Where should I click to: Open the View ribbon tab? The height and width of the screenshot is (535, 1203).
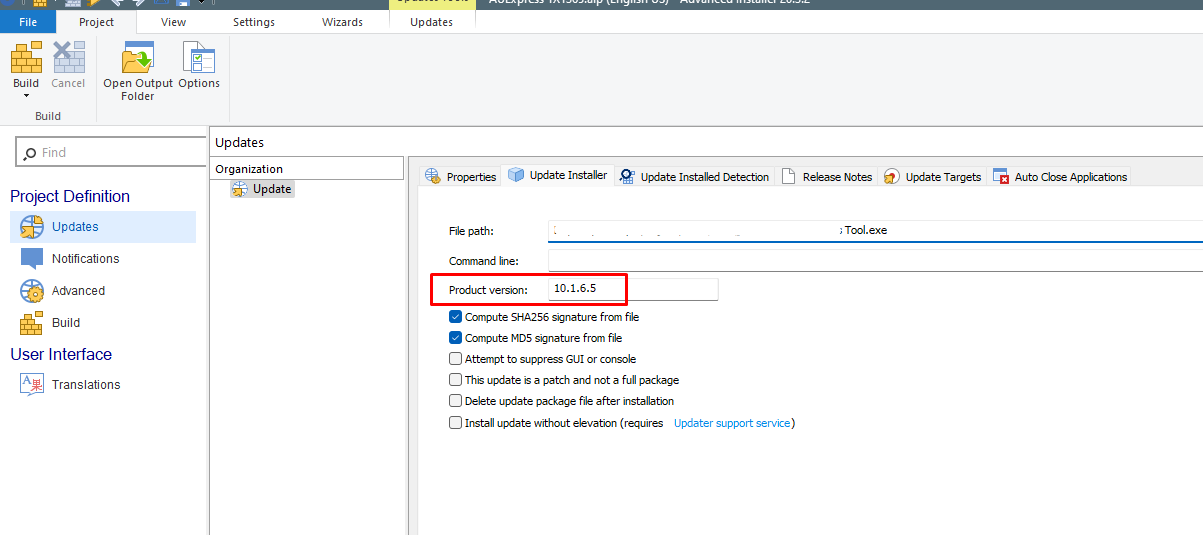click(x=173, y=22)
